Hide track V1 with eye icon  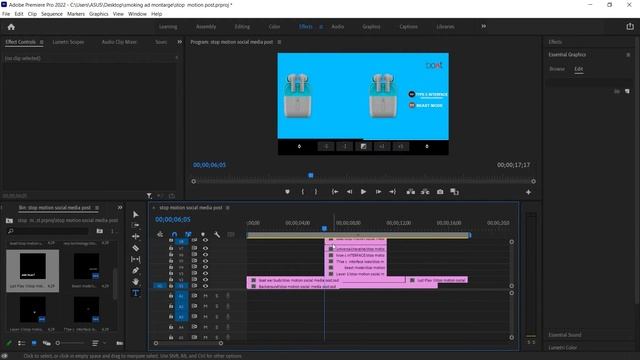pos(205,286)
